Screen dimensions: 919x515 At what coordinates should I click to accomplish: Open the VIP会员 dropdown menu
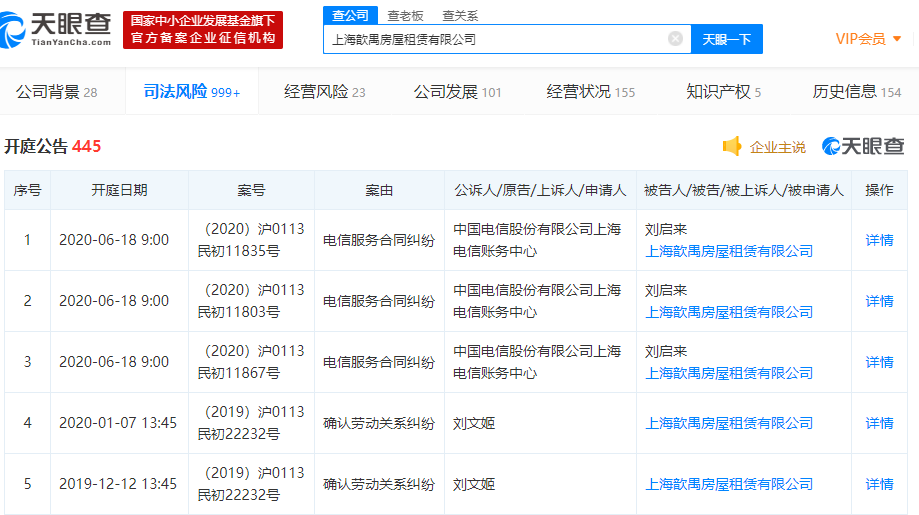coord(868,39)
